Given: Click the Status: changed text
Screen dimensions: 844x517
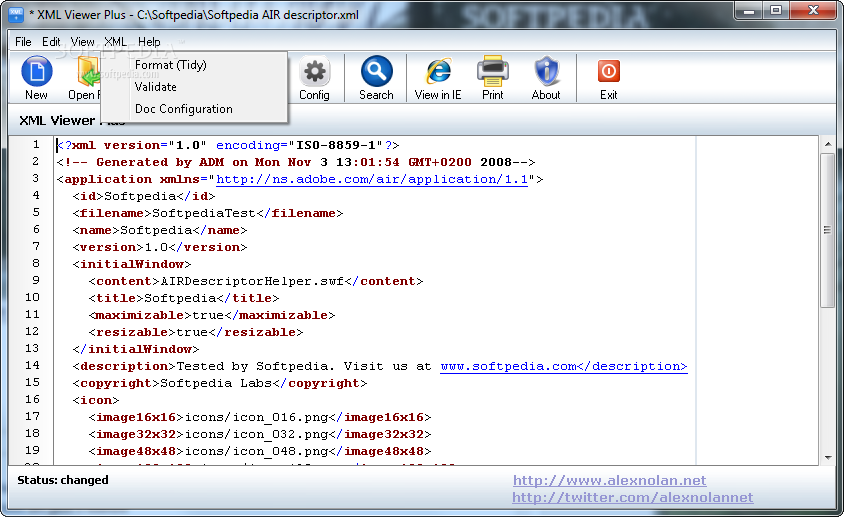Looking at the screenshot, I should [63, 480].
